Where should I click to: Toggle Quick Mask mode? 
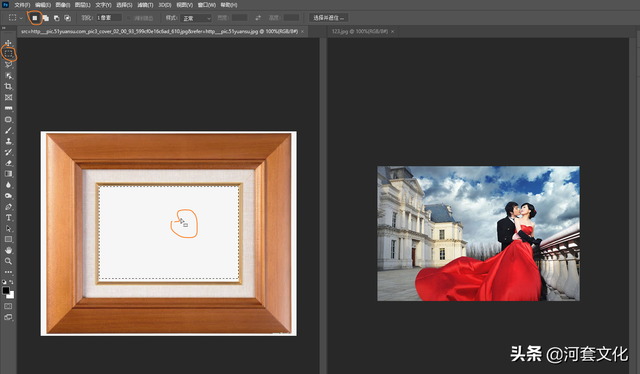coord(8,306)
